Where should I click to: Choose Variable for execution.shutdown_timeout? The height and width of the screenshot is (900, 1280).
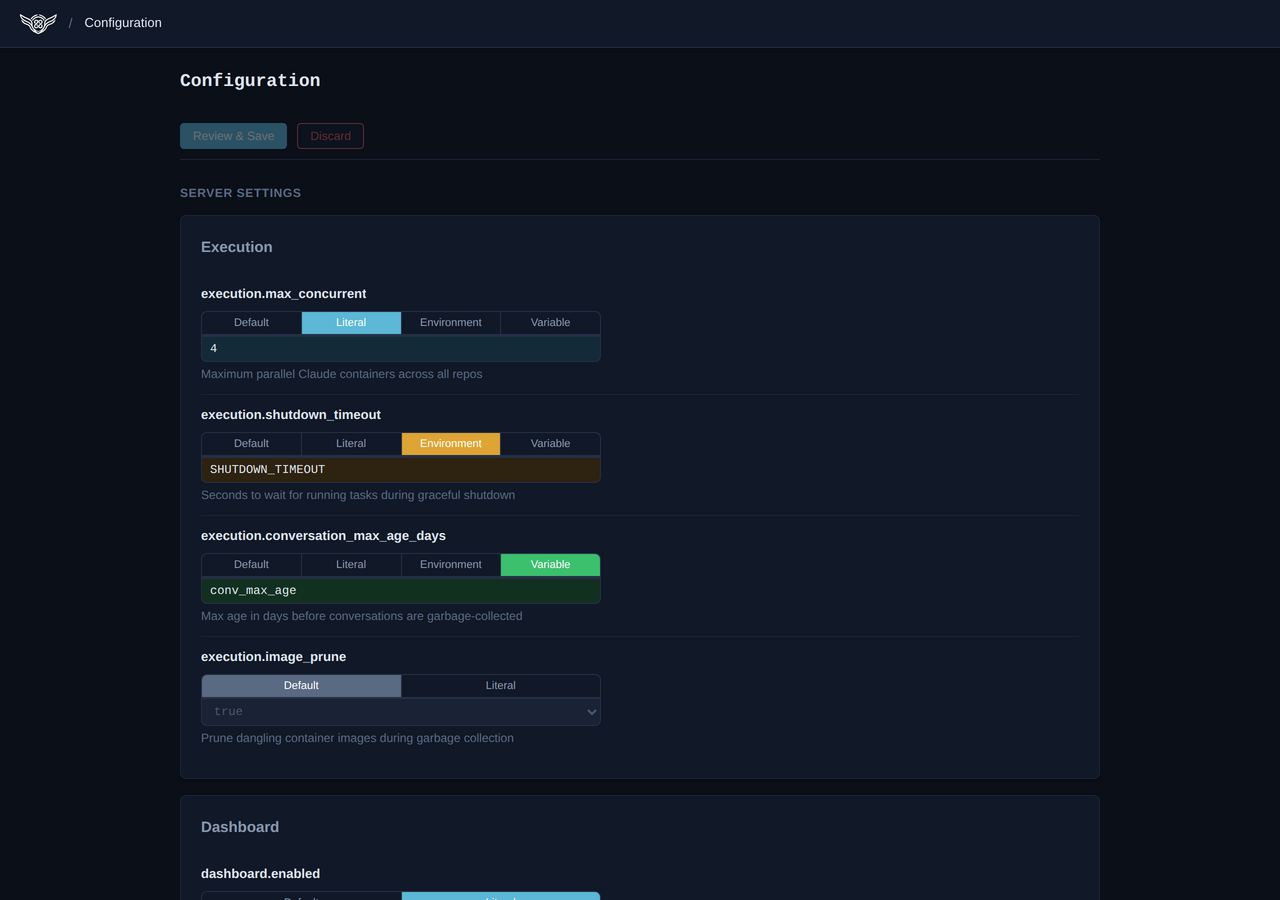(550, 444)
